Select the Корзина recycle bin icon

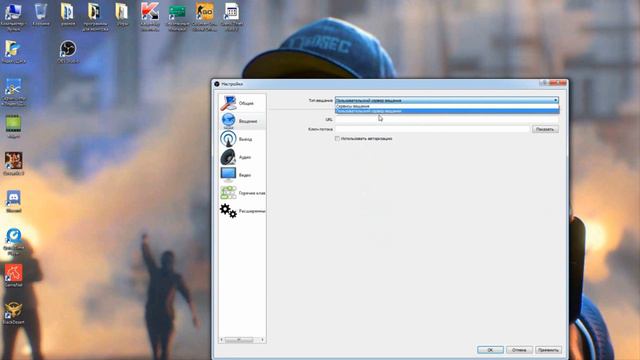(x=41, y=15)
